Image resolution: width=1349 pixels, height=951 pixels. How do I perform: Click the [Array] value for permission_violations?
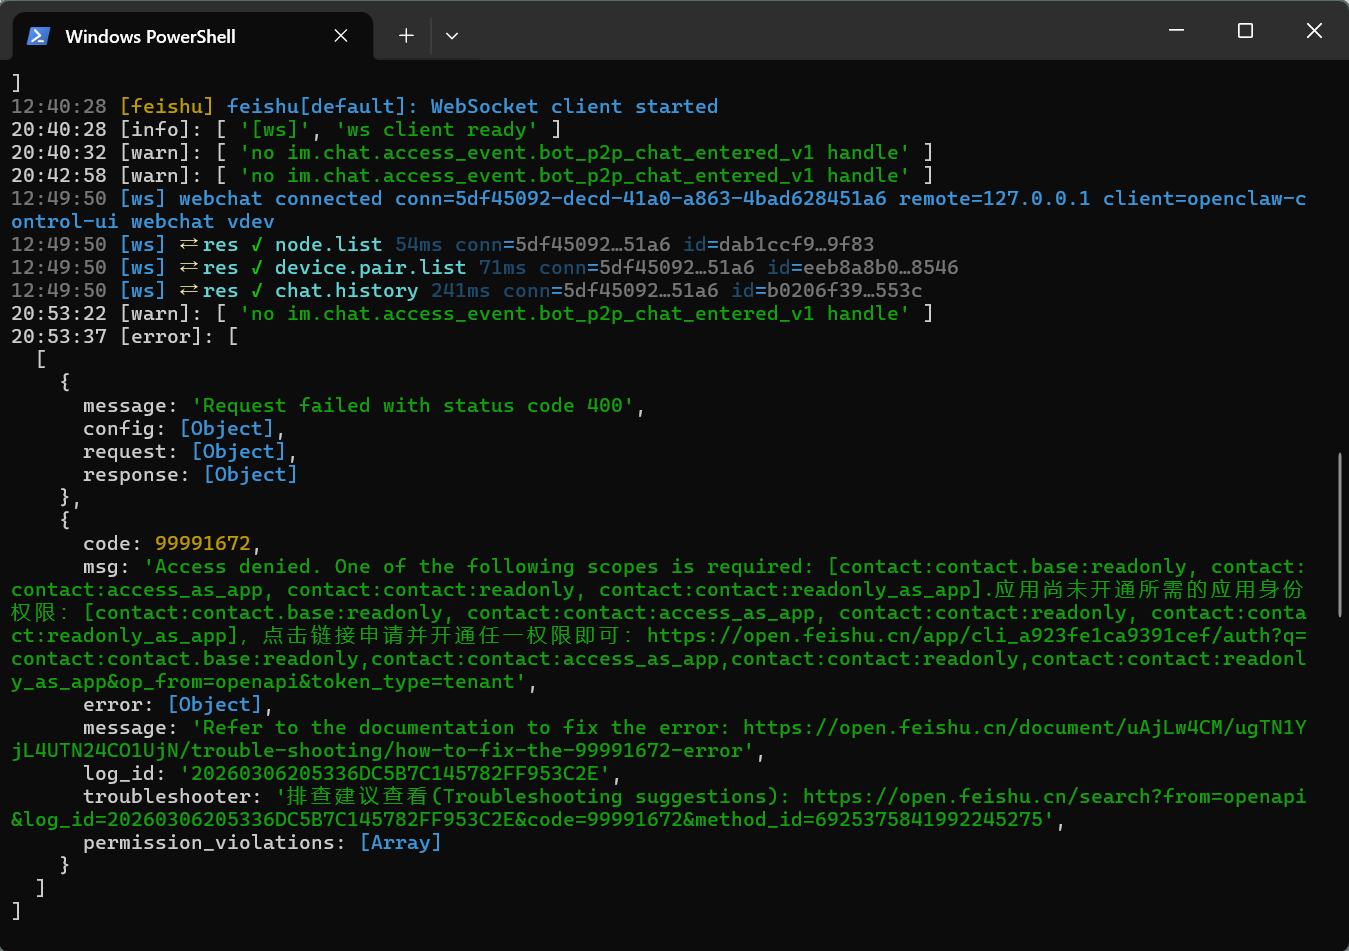401,842
